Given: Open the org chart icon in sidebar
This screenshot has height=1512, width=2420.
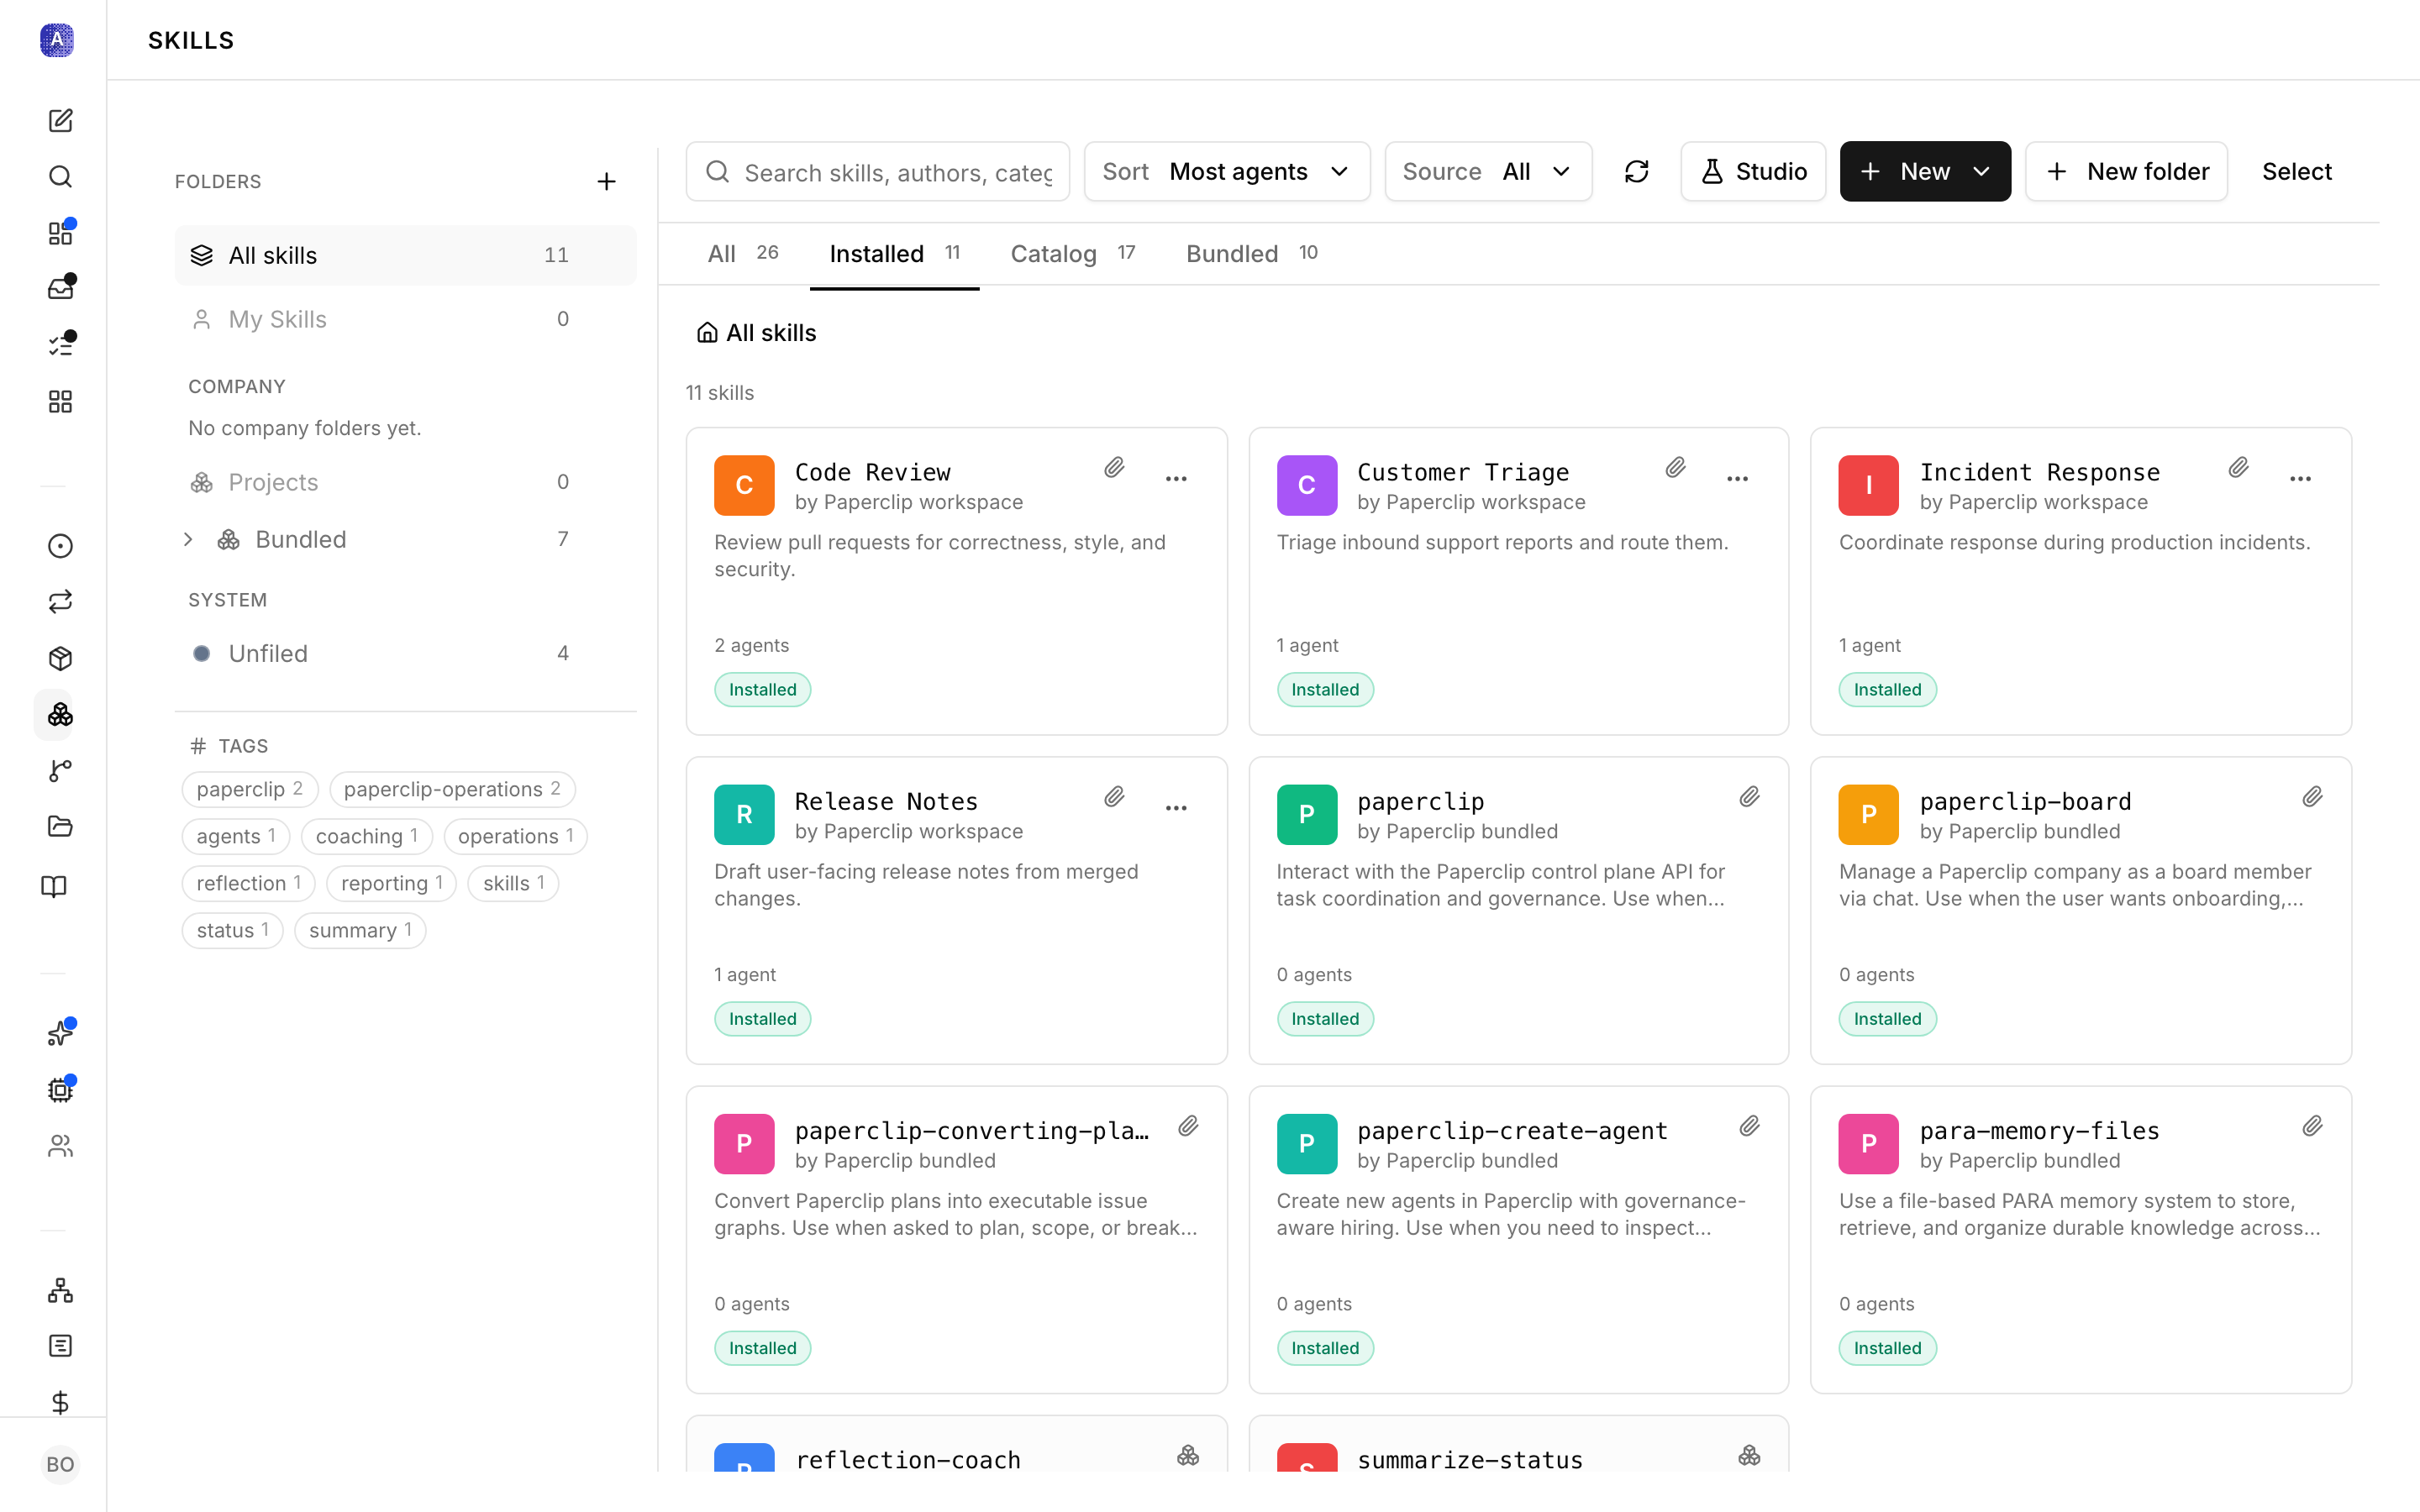Looking at the screenshot, I should coord(60,1291).
